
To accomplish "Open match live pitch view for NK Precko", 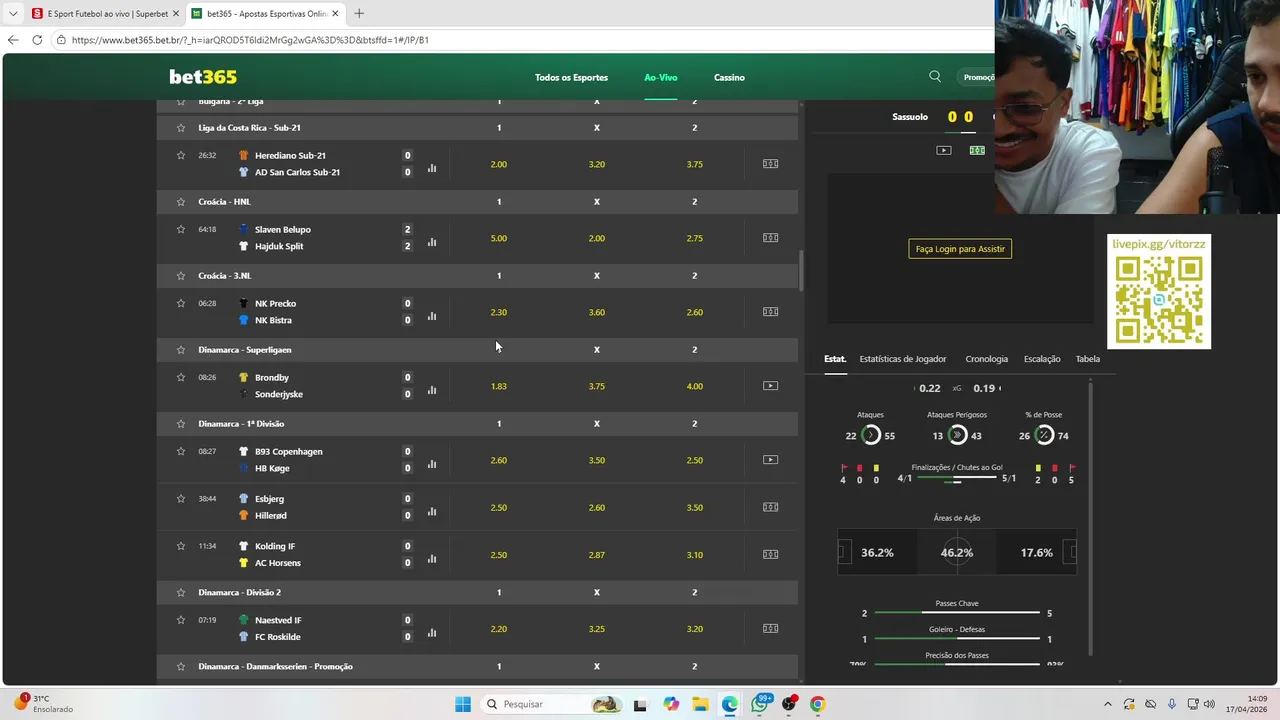I will coord(770,312).
